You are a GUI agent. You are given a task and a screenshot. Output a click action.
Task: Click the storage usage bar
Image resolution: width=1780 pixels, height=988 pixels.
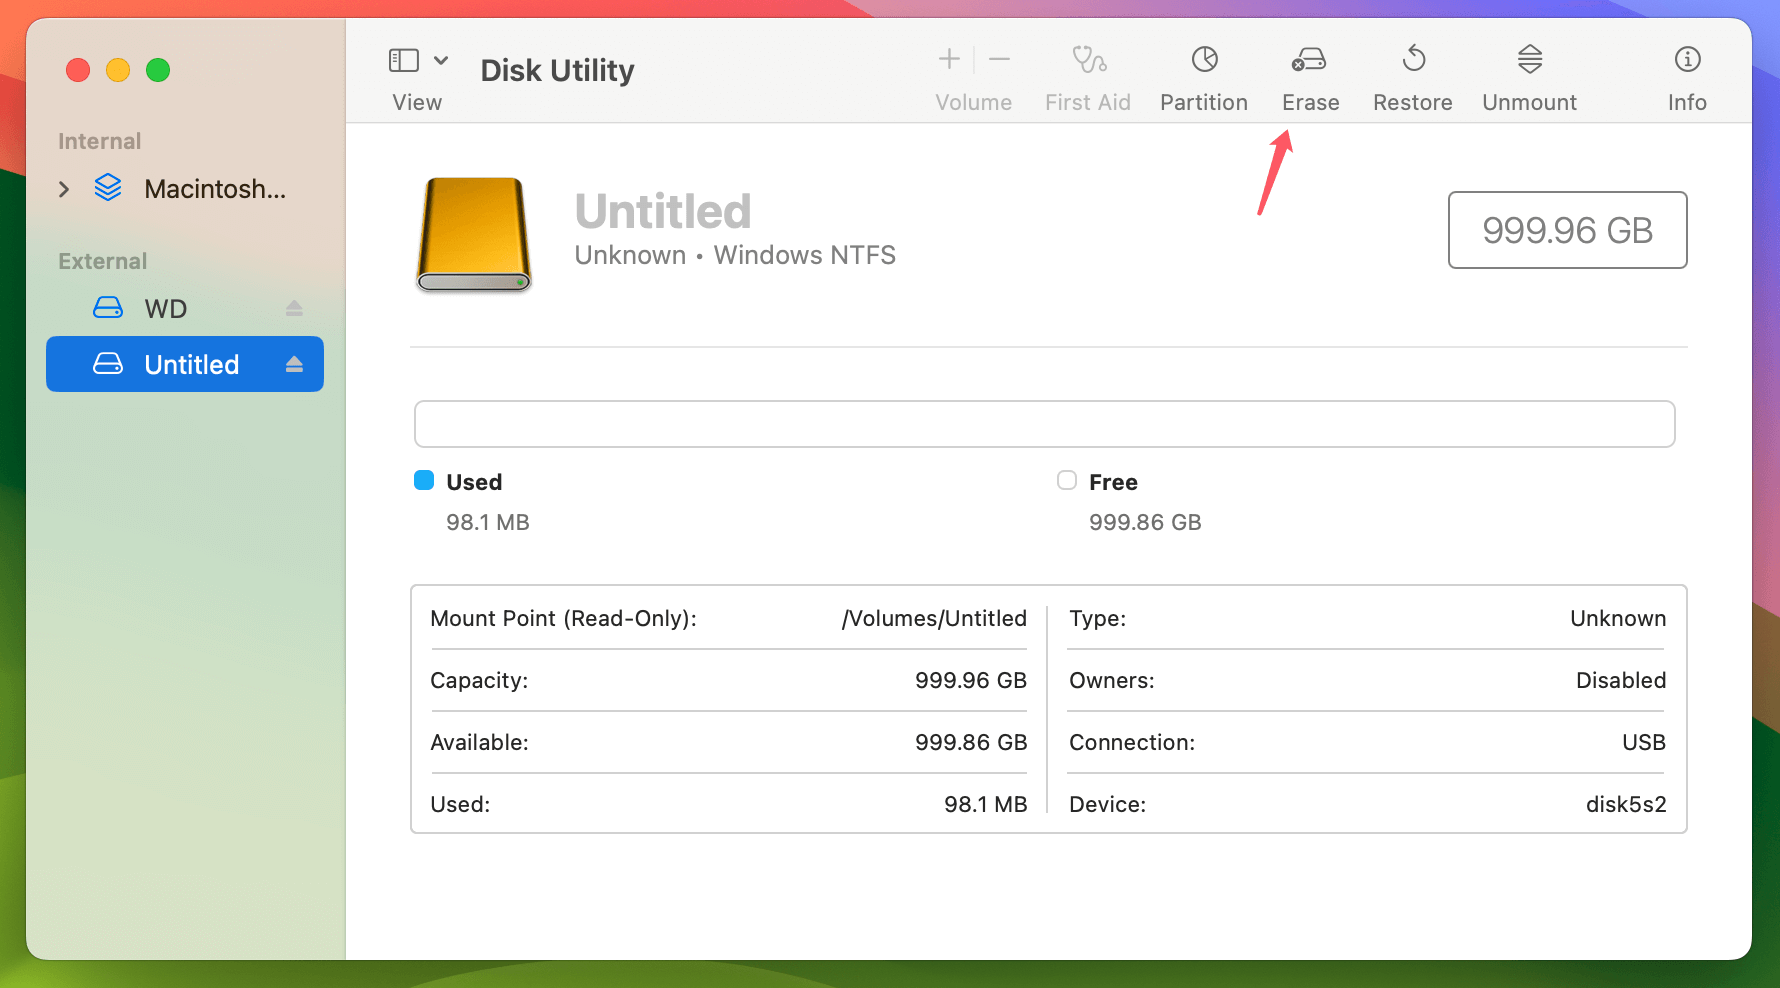1045,423
